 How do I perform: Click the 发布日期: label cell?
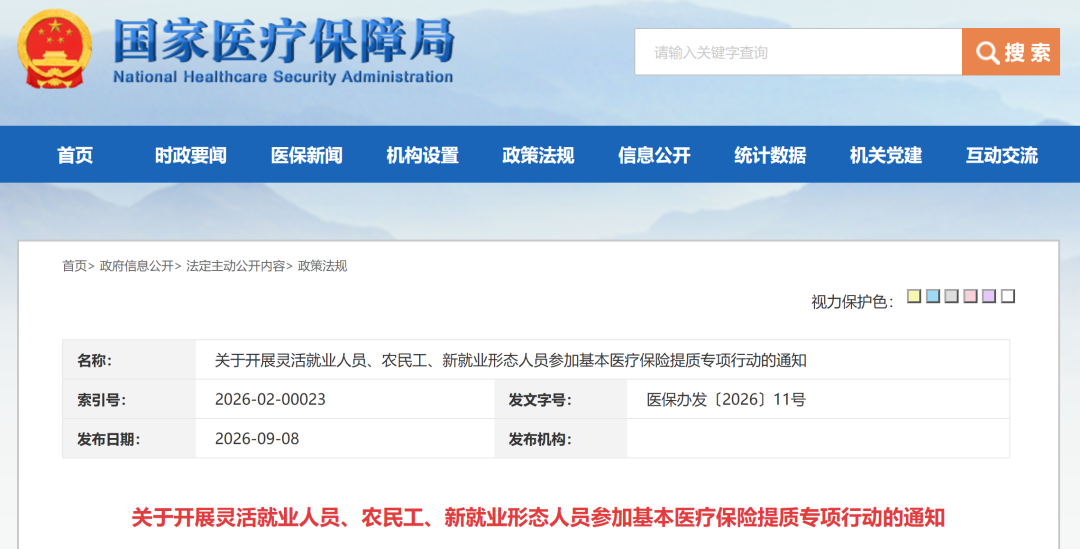click(x=129, y=439)
